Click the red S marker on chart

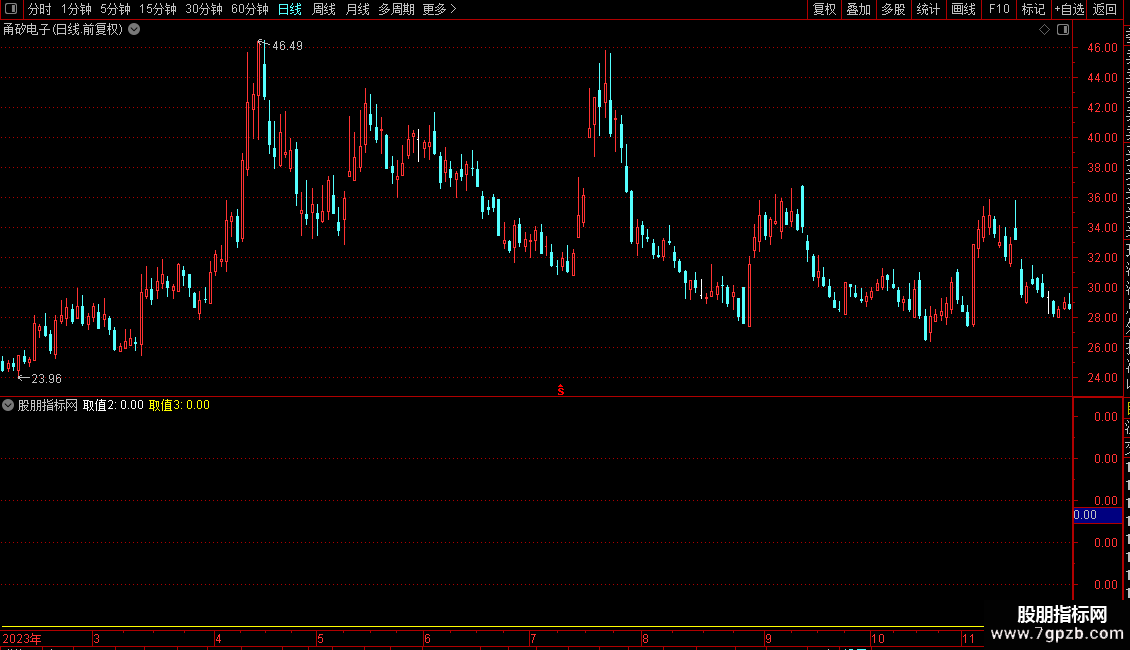tap(561, 390)
